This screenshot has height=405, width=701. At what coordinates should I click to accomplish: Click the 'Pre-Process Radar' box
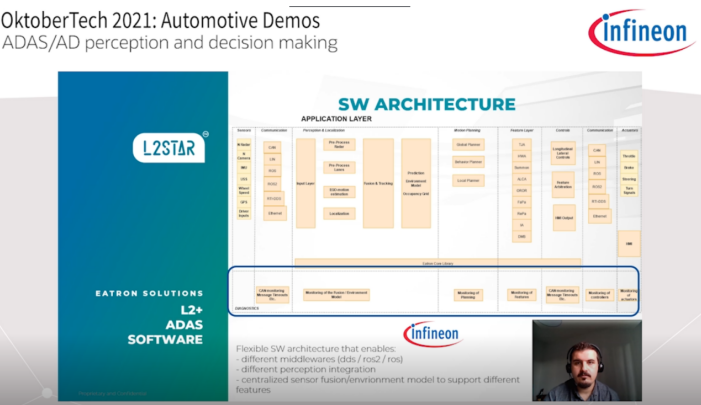pyautogui.click(x=339, y=144)
